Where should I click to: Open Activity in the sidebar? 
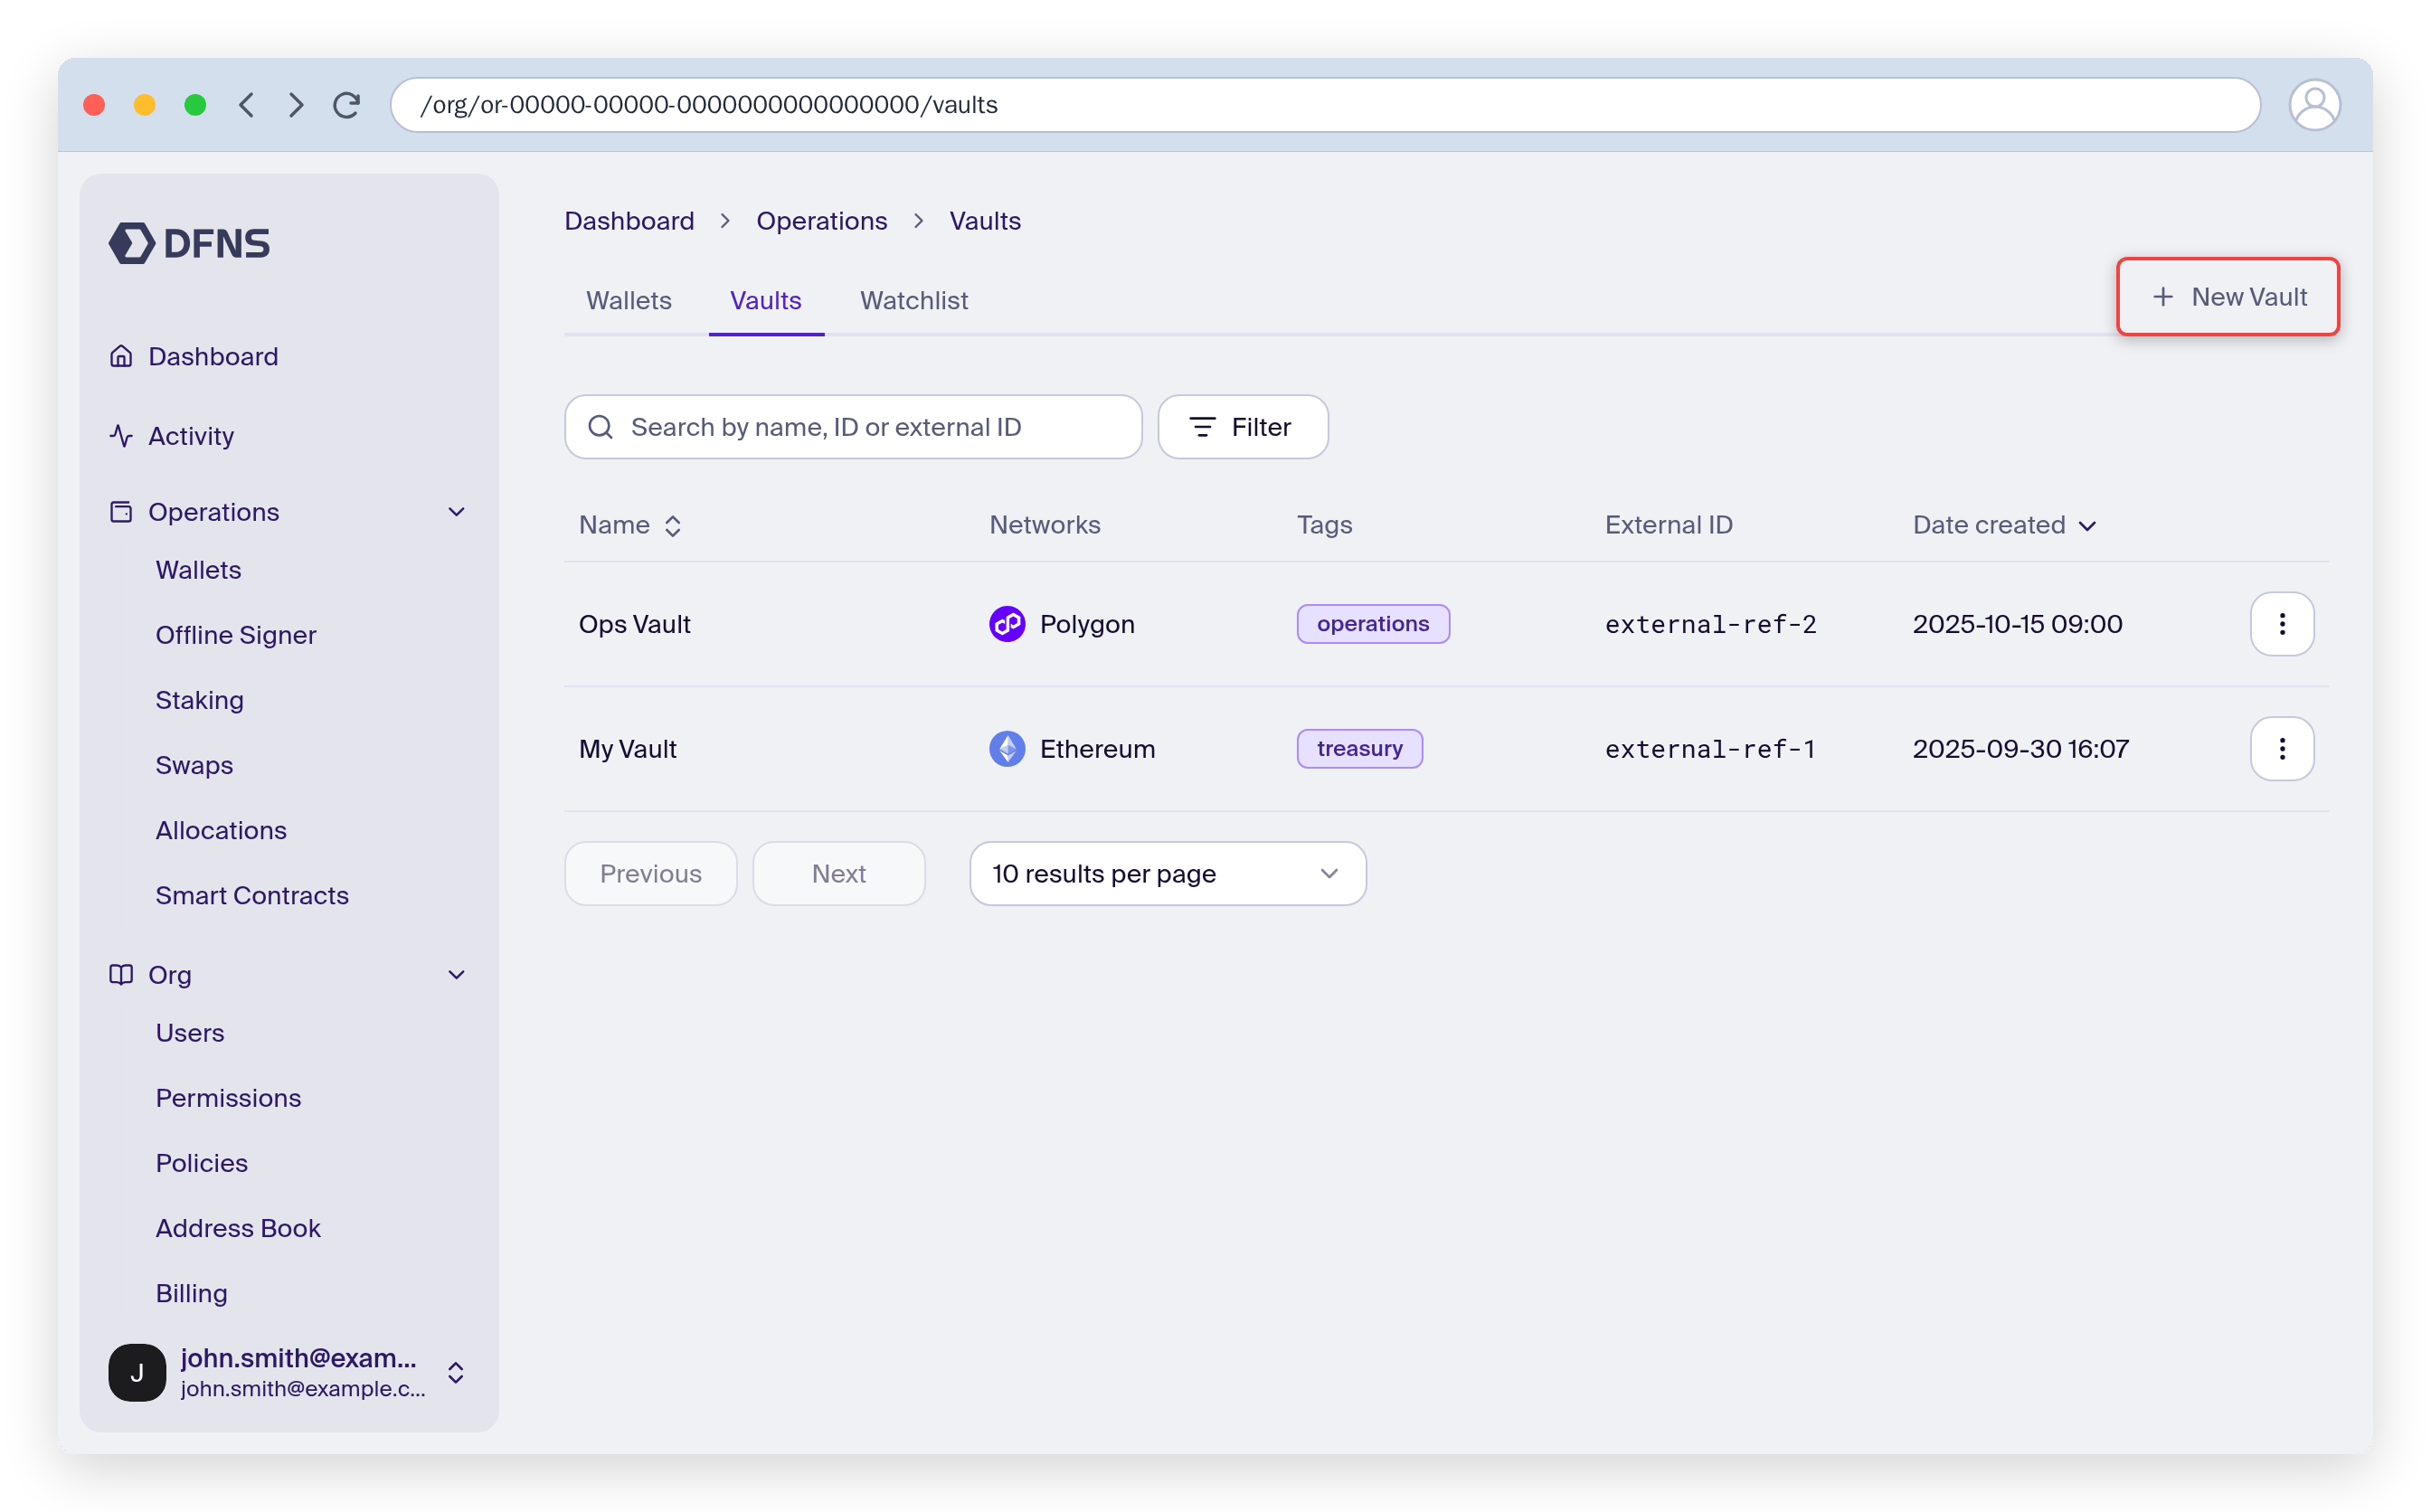191,436
